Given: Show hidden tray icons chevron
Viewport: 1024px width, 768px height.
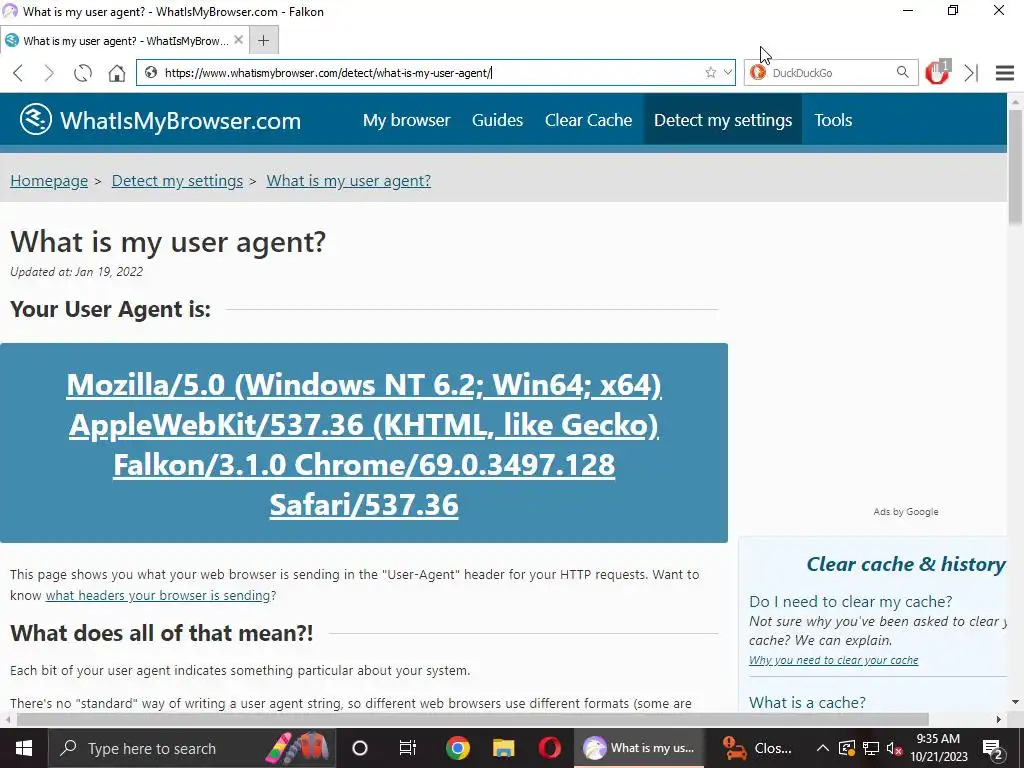Looking at the screenshot, I should pos(822,748).
